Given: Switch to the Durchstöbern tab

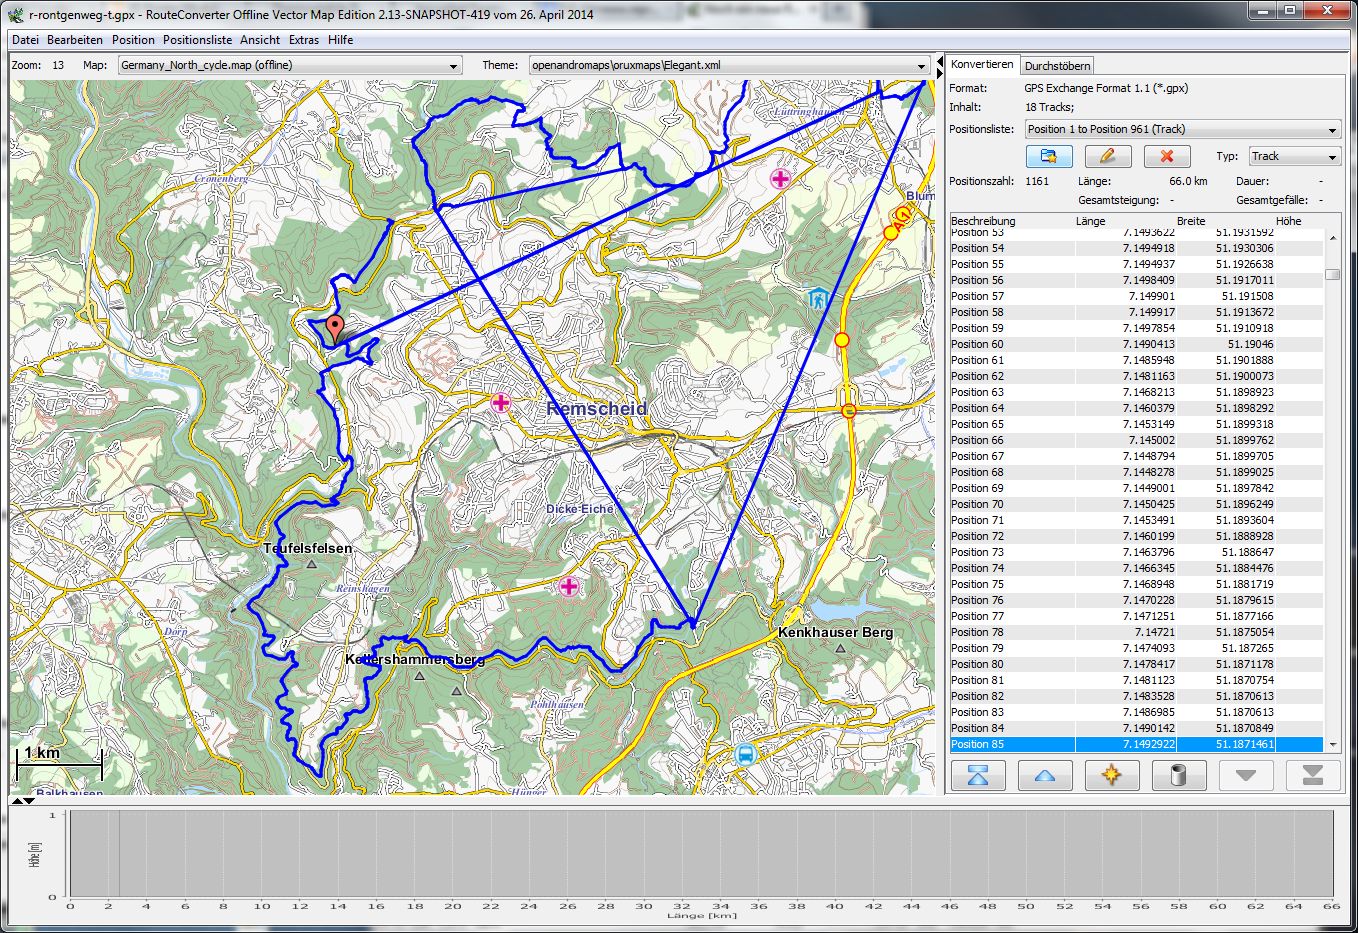Looking at the screenshot, I should click(1057, 66).
